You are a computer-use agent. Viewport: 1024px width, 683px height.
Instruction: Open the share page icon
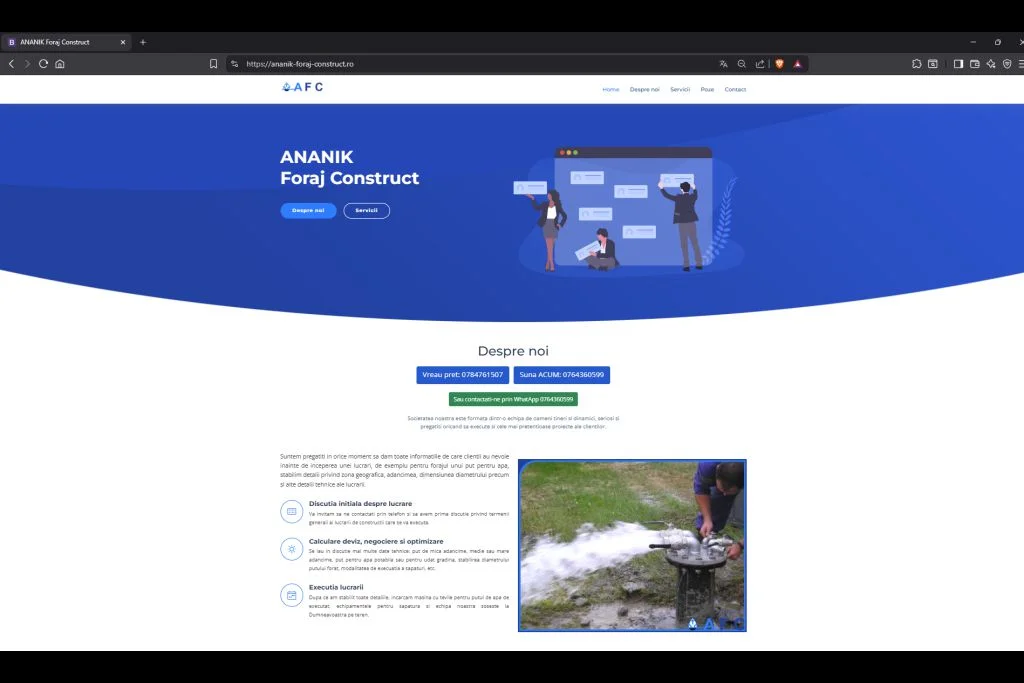click(760, 64)
